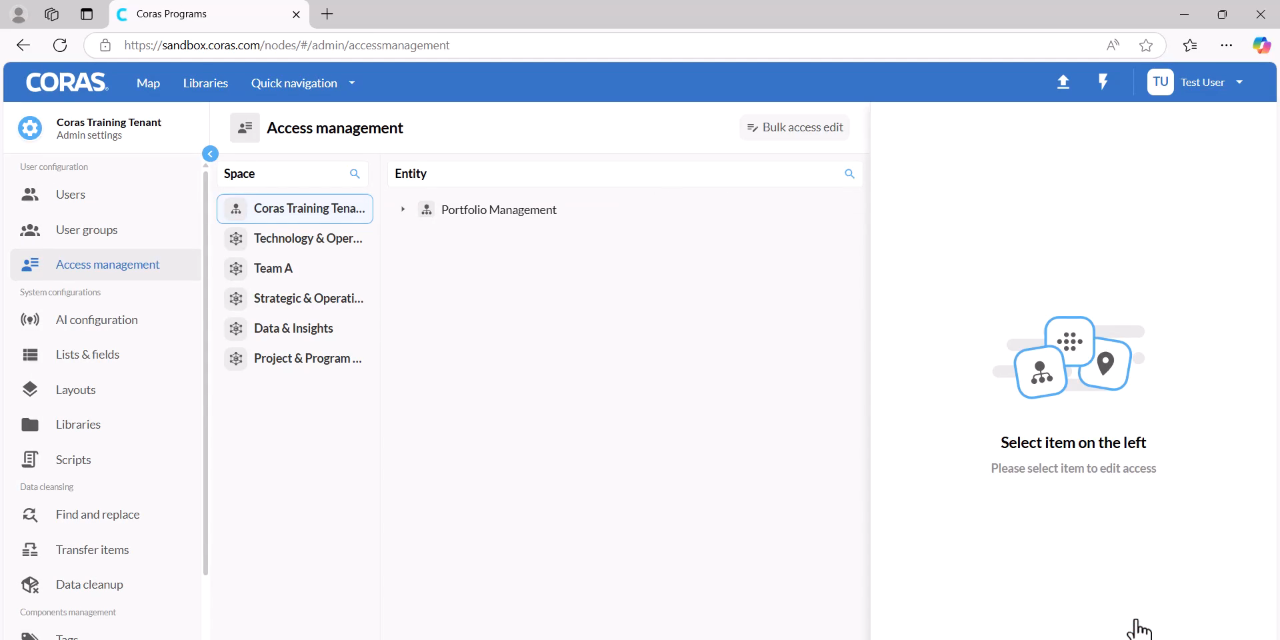Click the Technology & Oper... space icon
Image resolution: width=1280 pixels, height=640 pixels.
coord(236,239)
